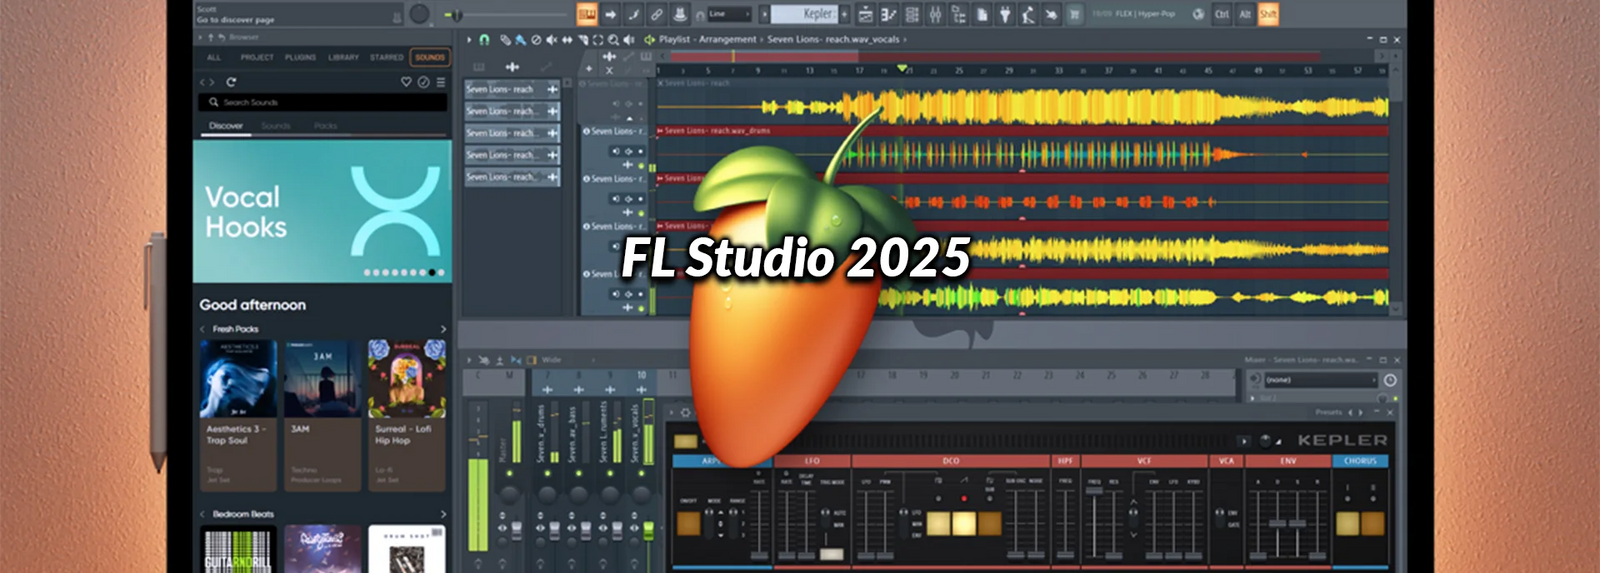Click the heart favorites icon in browser
Screen dimensions: 1600x573
(406, 82)
